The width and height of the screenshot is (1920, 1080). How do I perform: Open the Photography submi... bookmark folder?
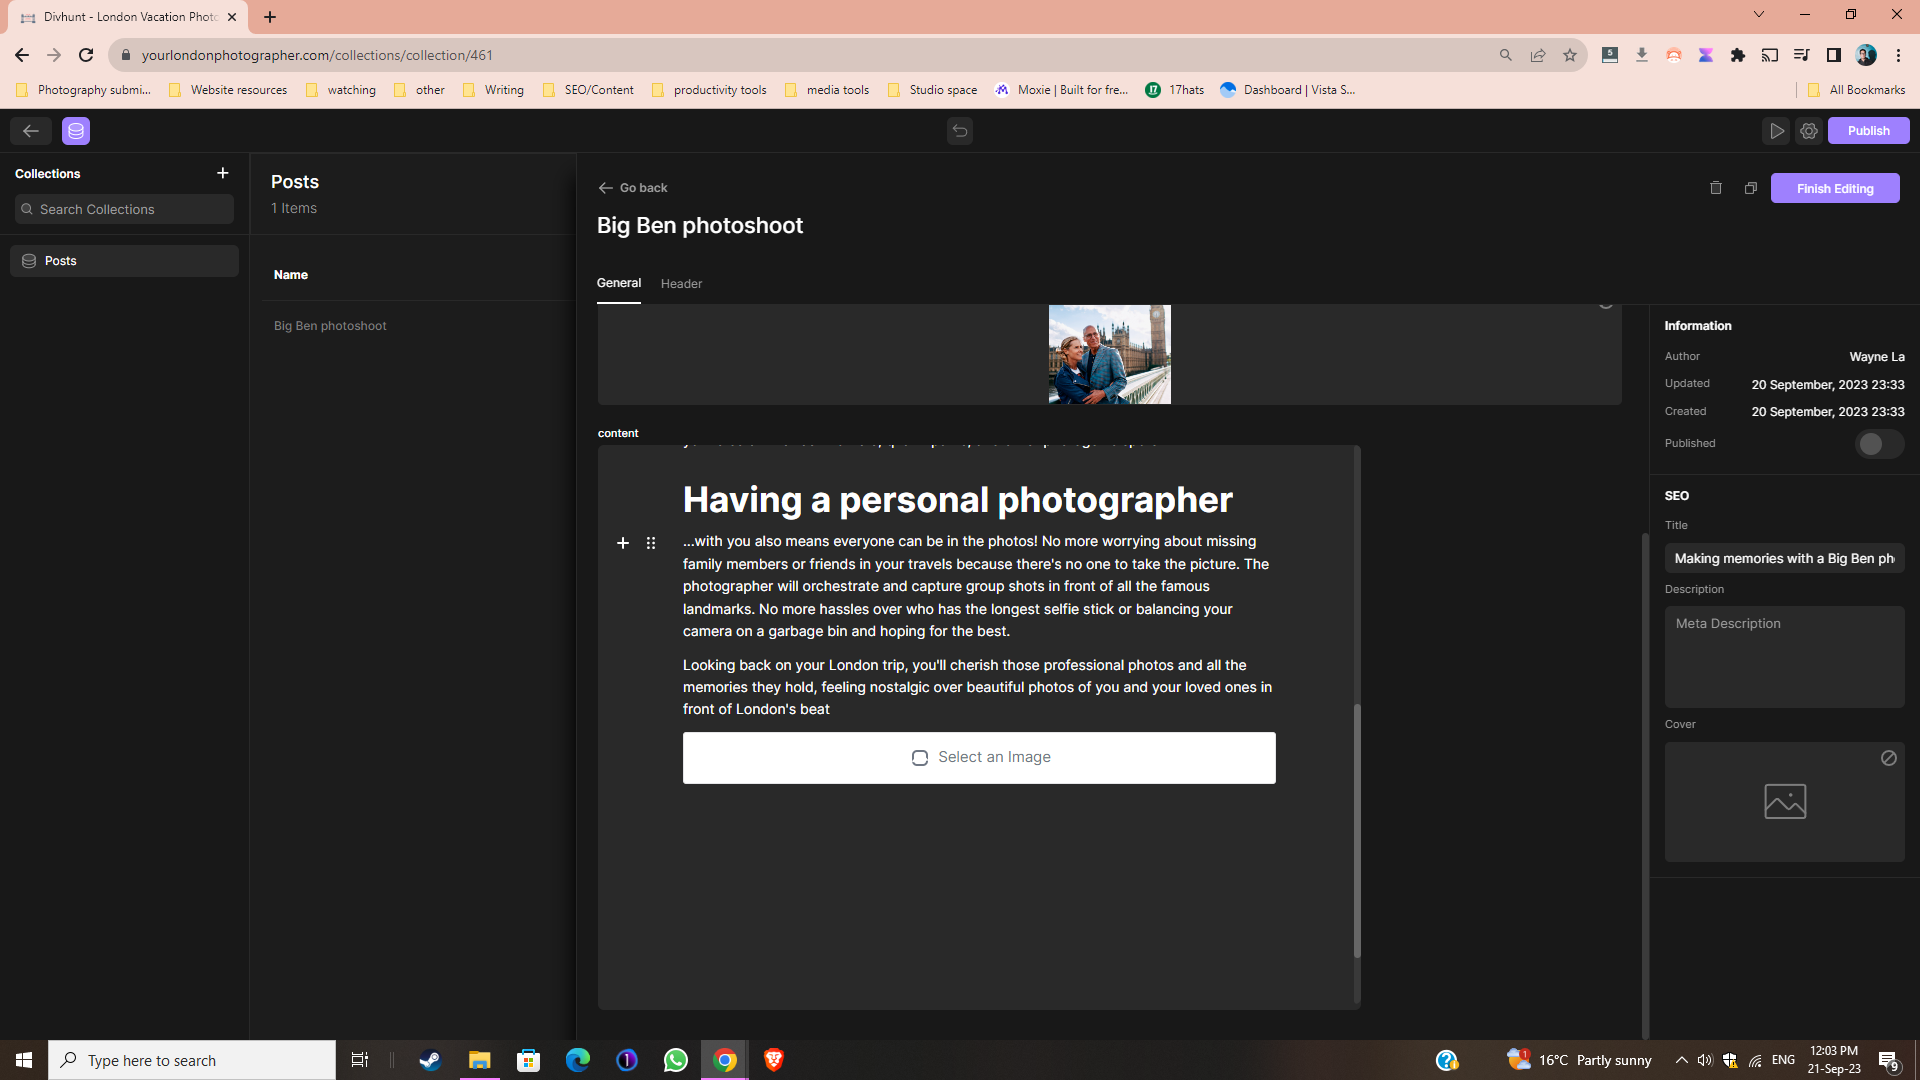84,90
